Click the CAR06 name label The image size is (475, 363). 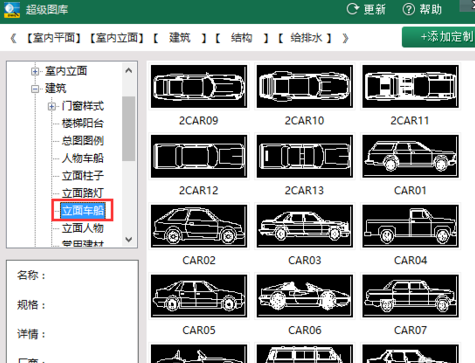coord(305,330)
